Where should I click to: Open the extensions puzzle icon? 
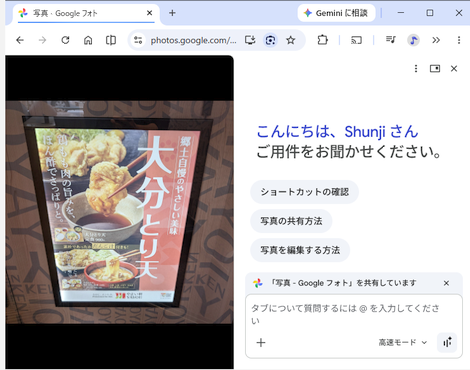[322, 40]
